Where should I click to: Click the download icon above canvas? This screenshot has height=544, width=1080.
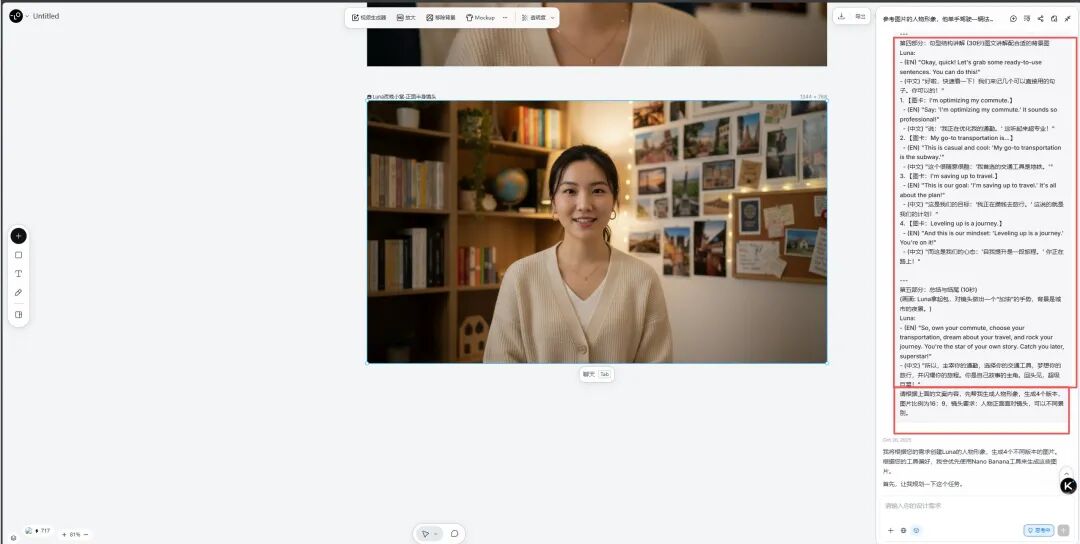click(841, 17)
